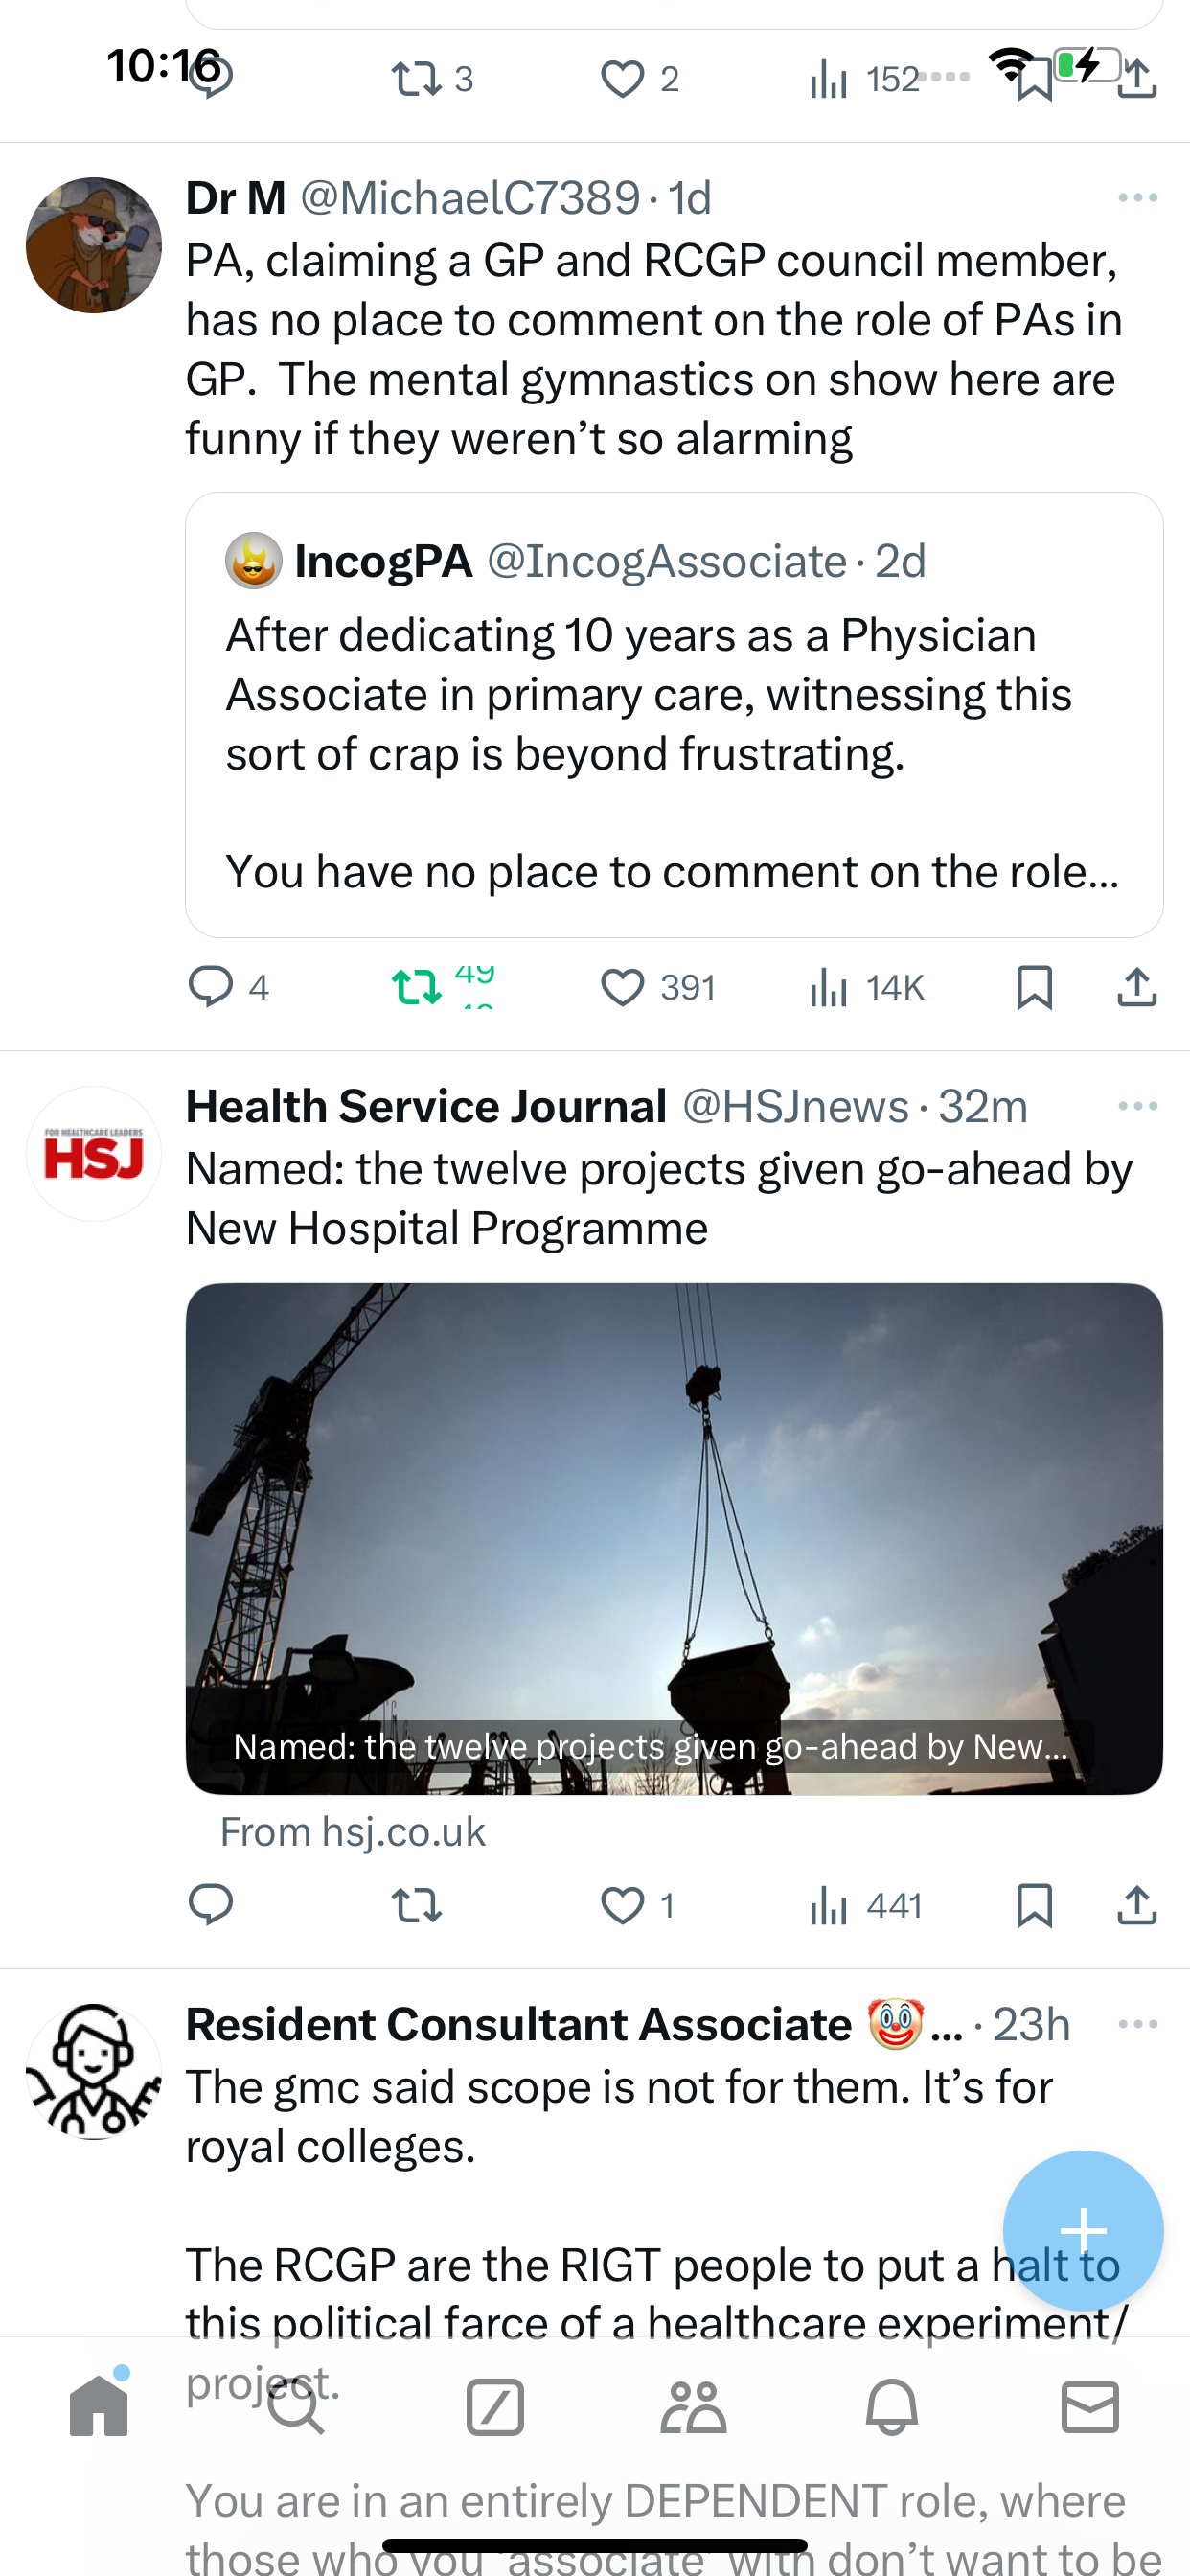This screenshot has width=1190, height=2576.
Task: Open the HSJ crane article image
Action: click(x=674, y=1538)
